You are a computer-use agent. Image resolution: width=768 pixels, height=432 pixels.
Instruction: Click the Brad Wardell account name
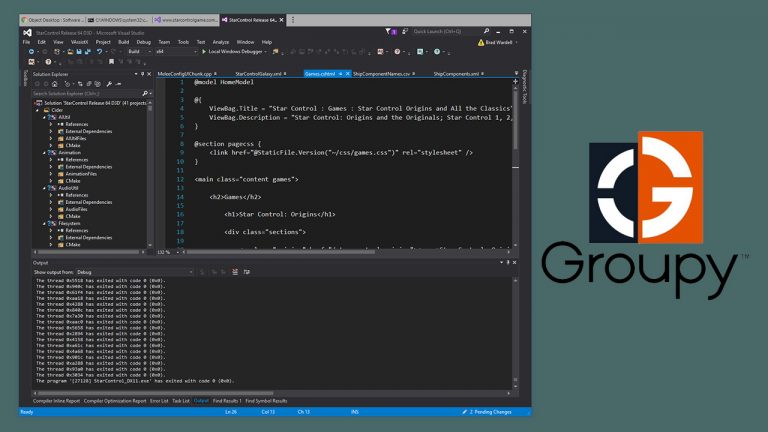click(x=499, y=43)
